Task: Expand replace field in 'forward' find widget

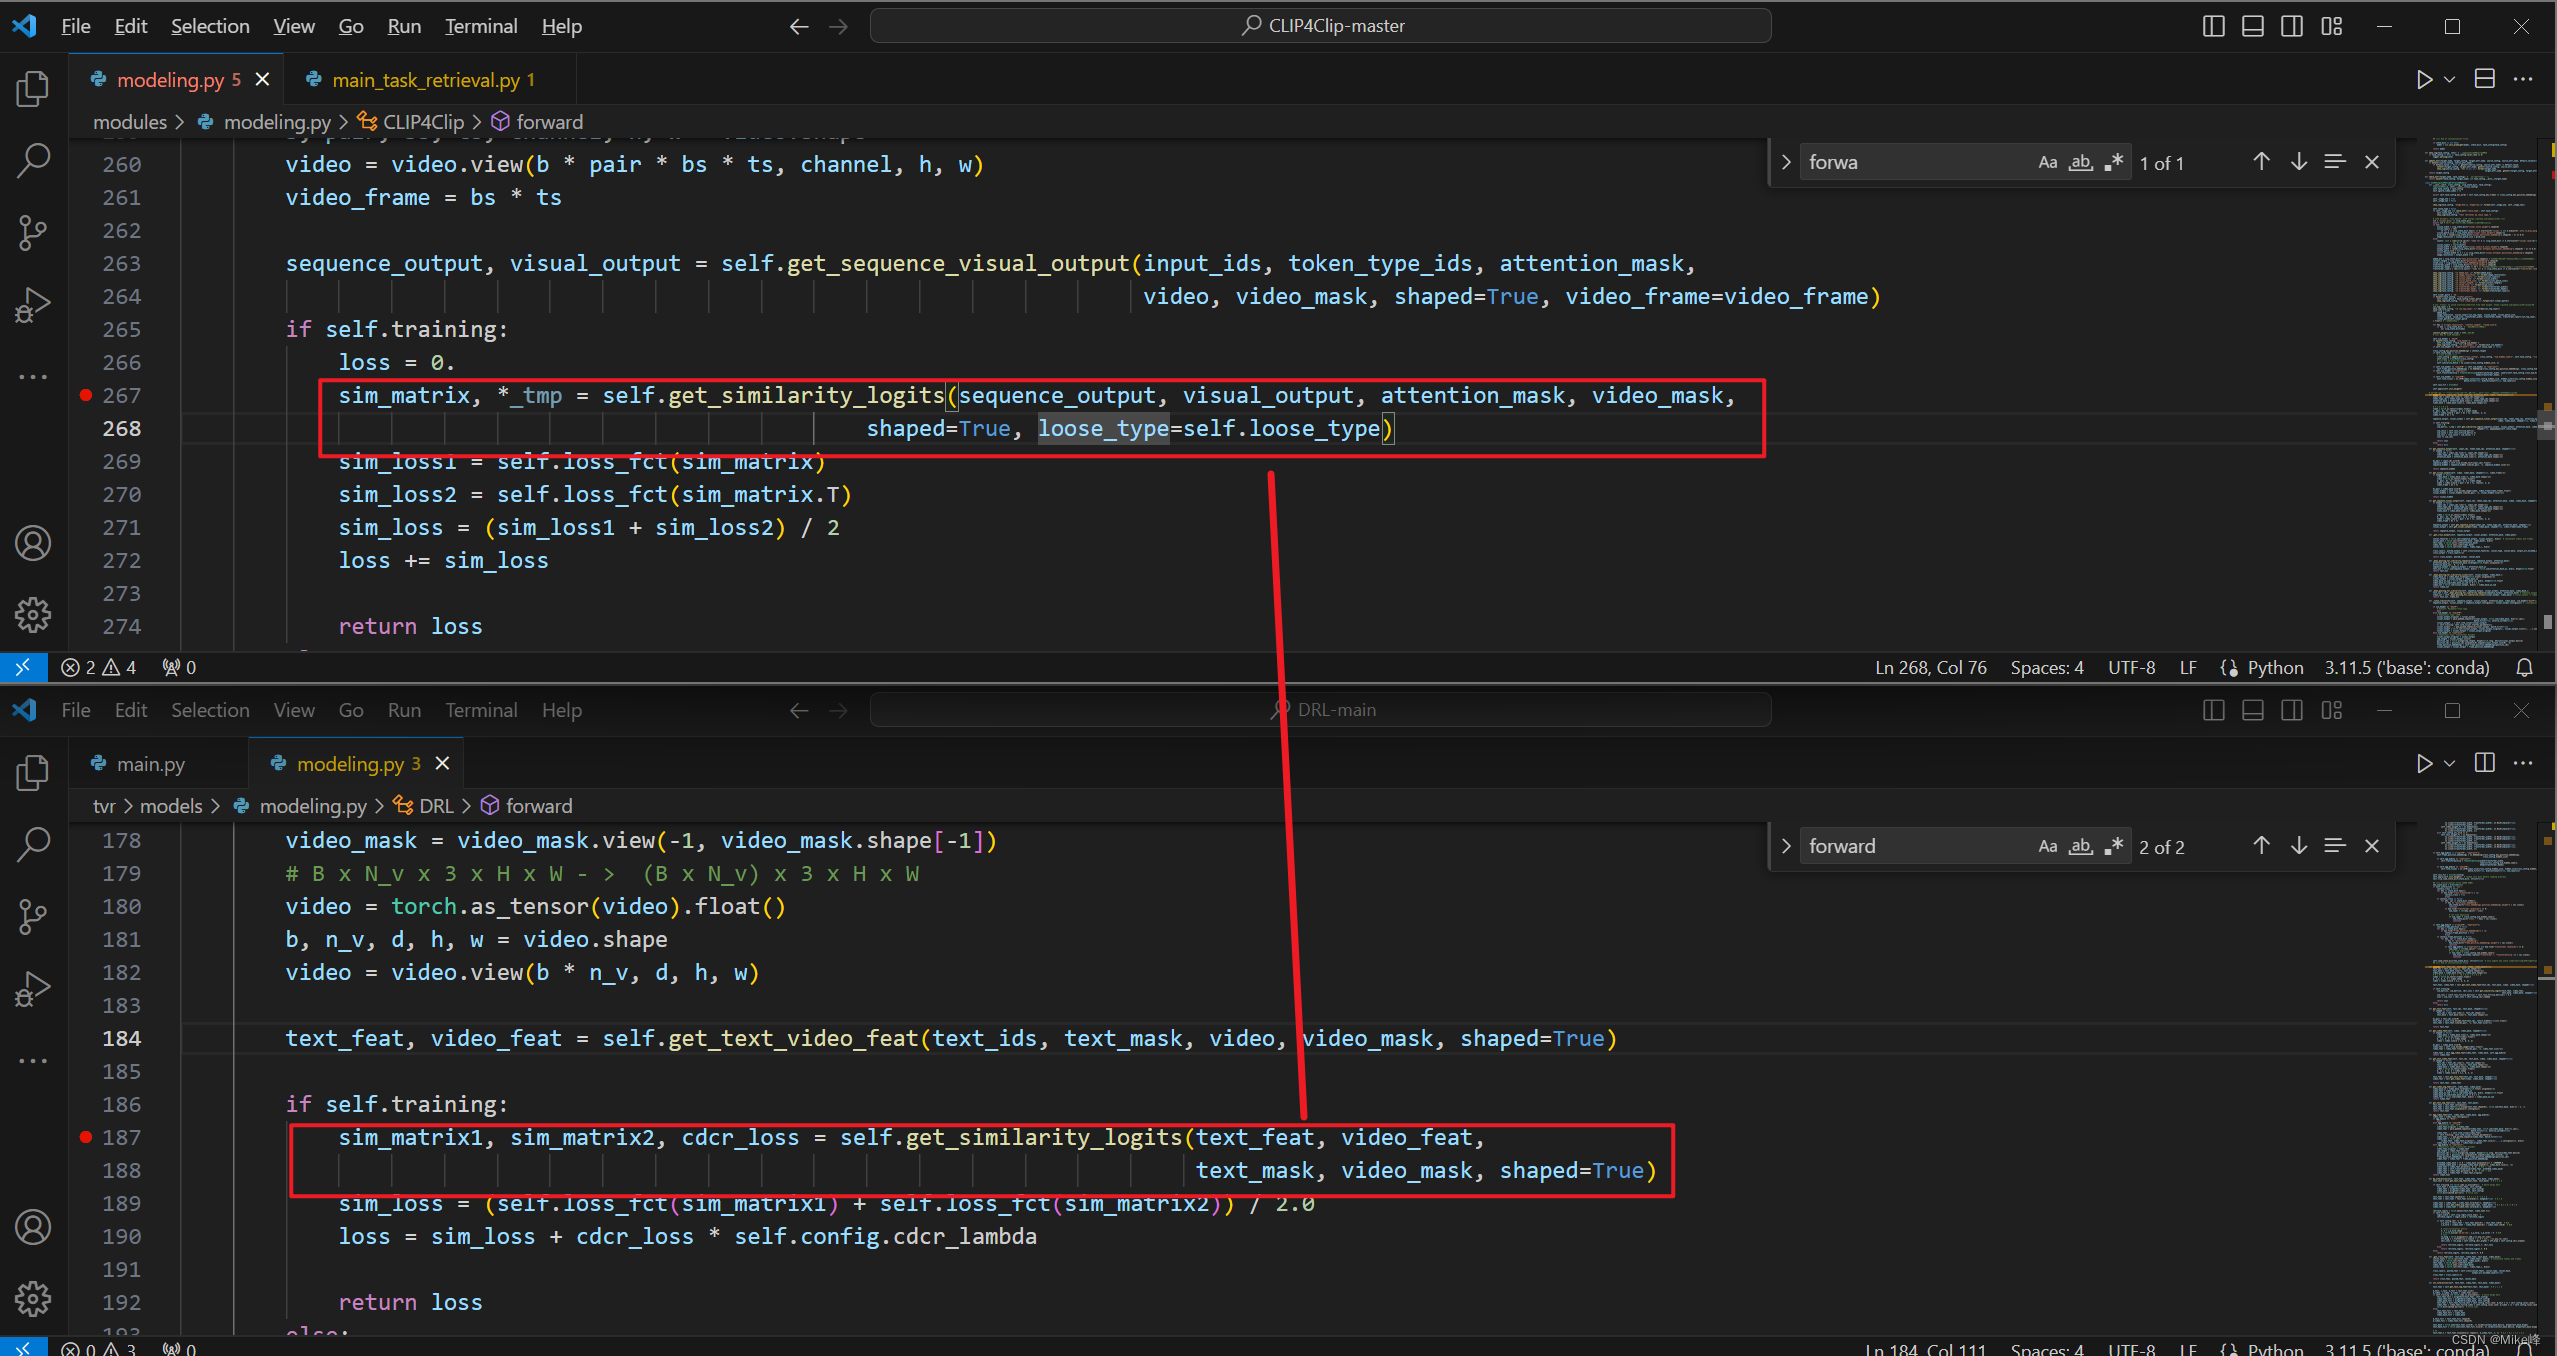Action: 1786,846
